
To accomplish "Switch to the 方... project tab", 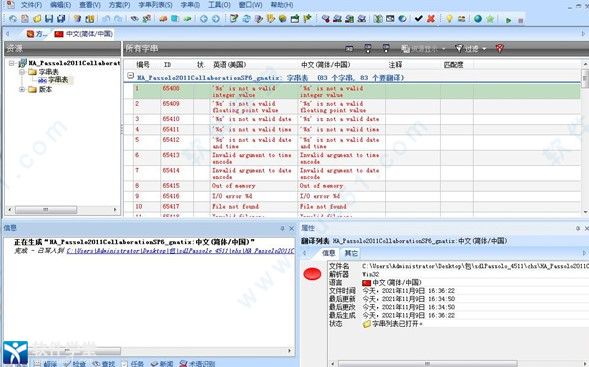I will [37, 34].
